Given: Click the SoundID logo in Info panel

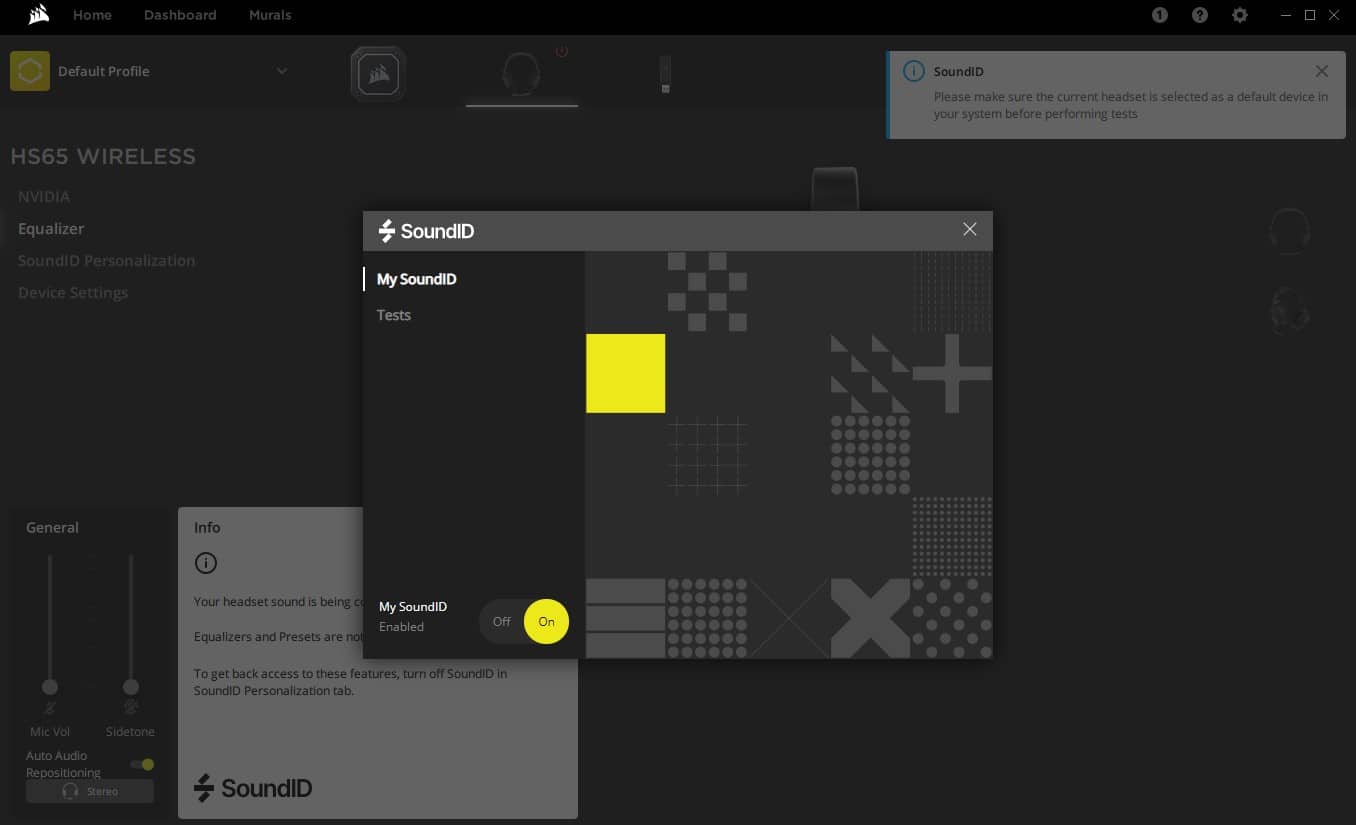Looking at the screenshot, I should point(253,788).
